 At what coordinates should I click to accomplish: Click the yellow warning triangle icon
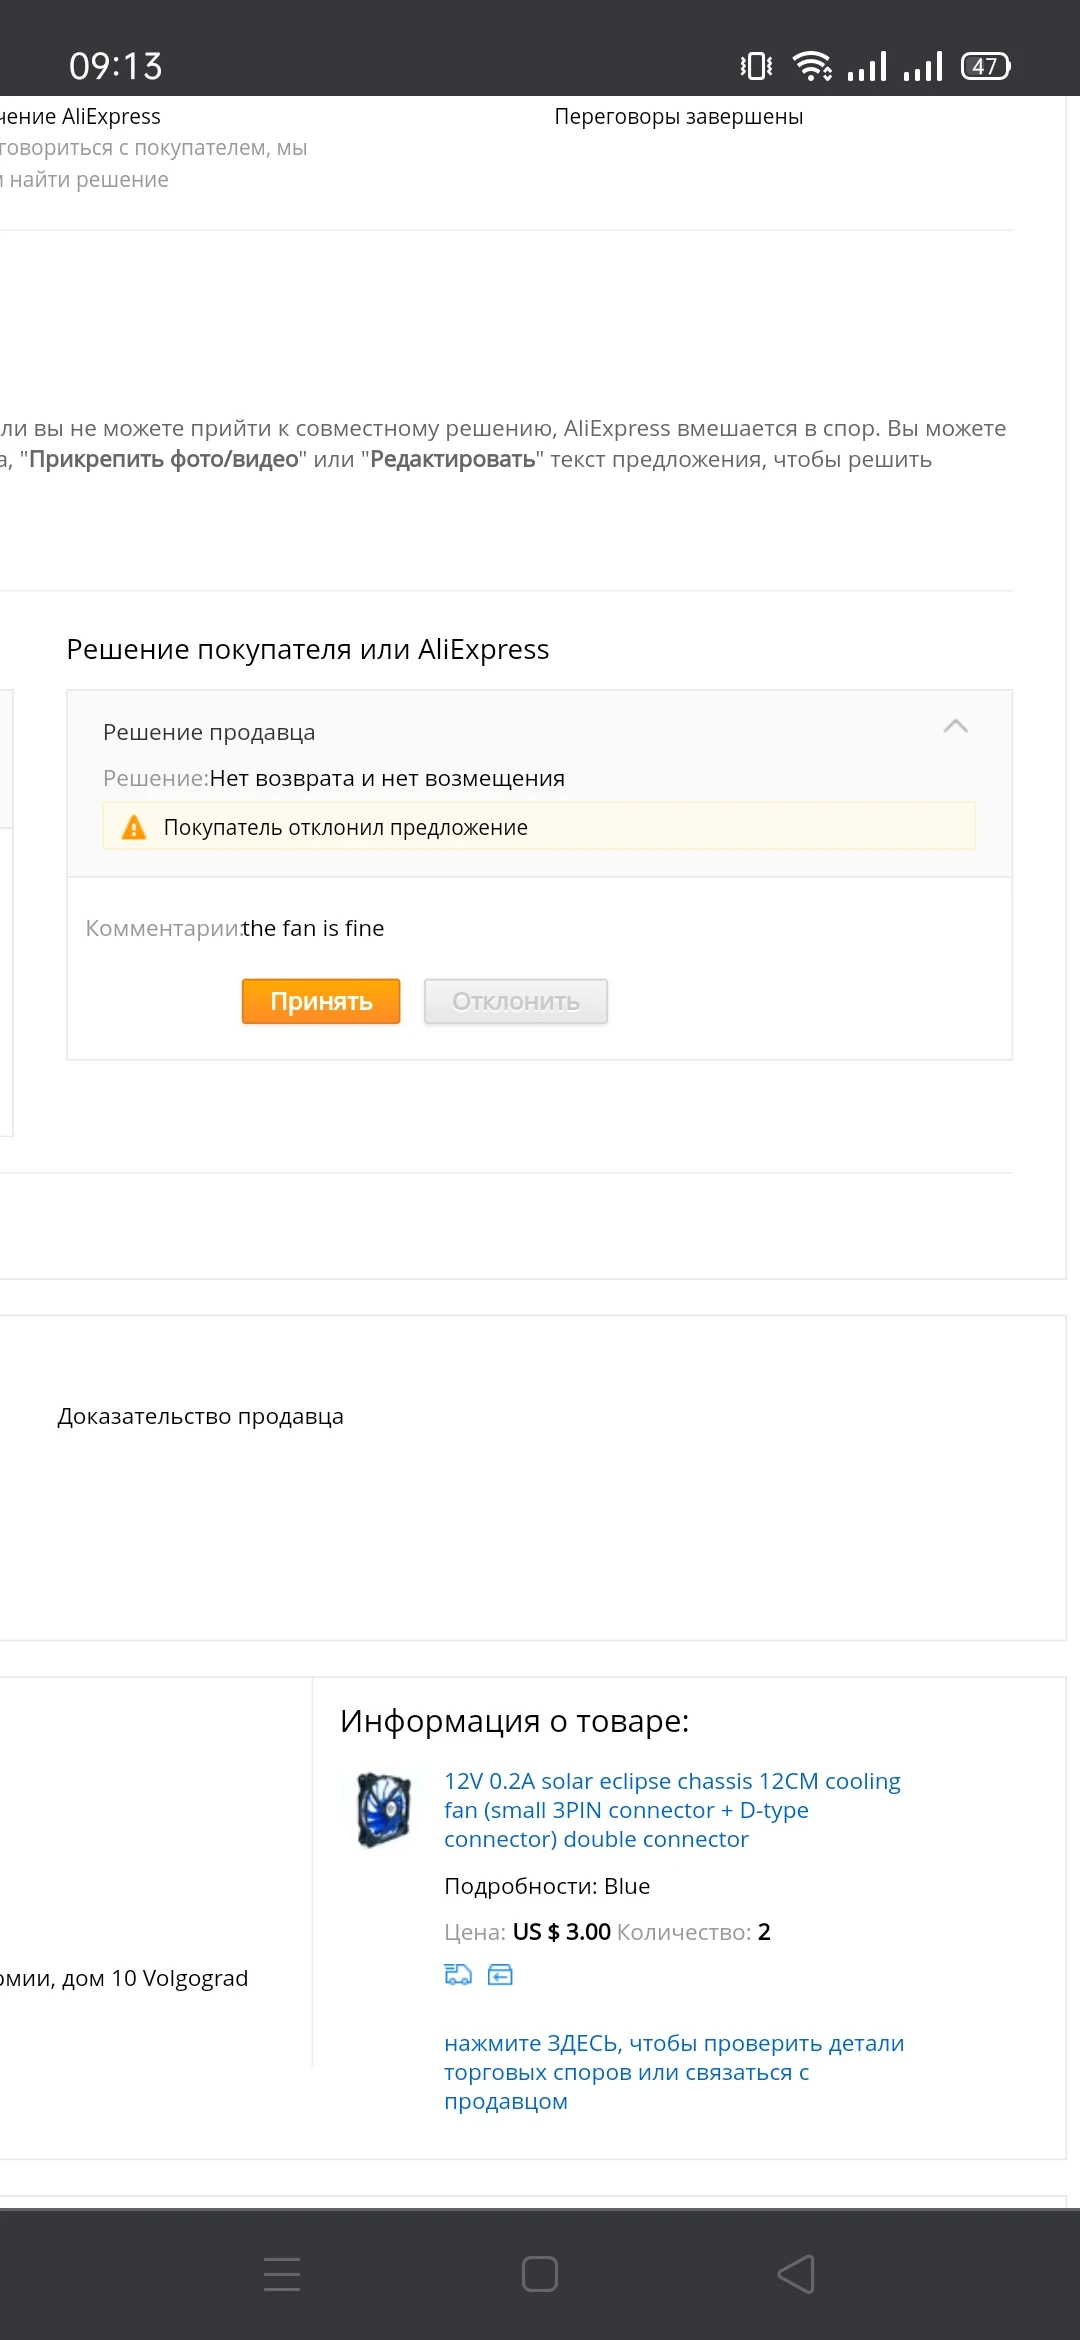click(x=134, y=828)
